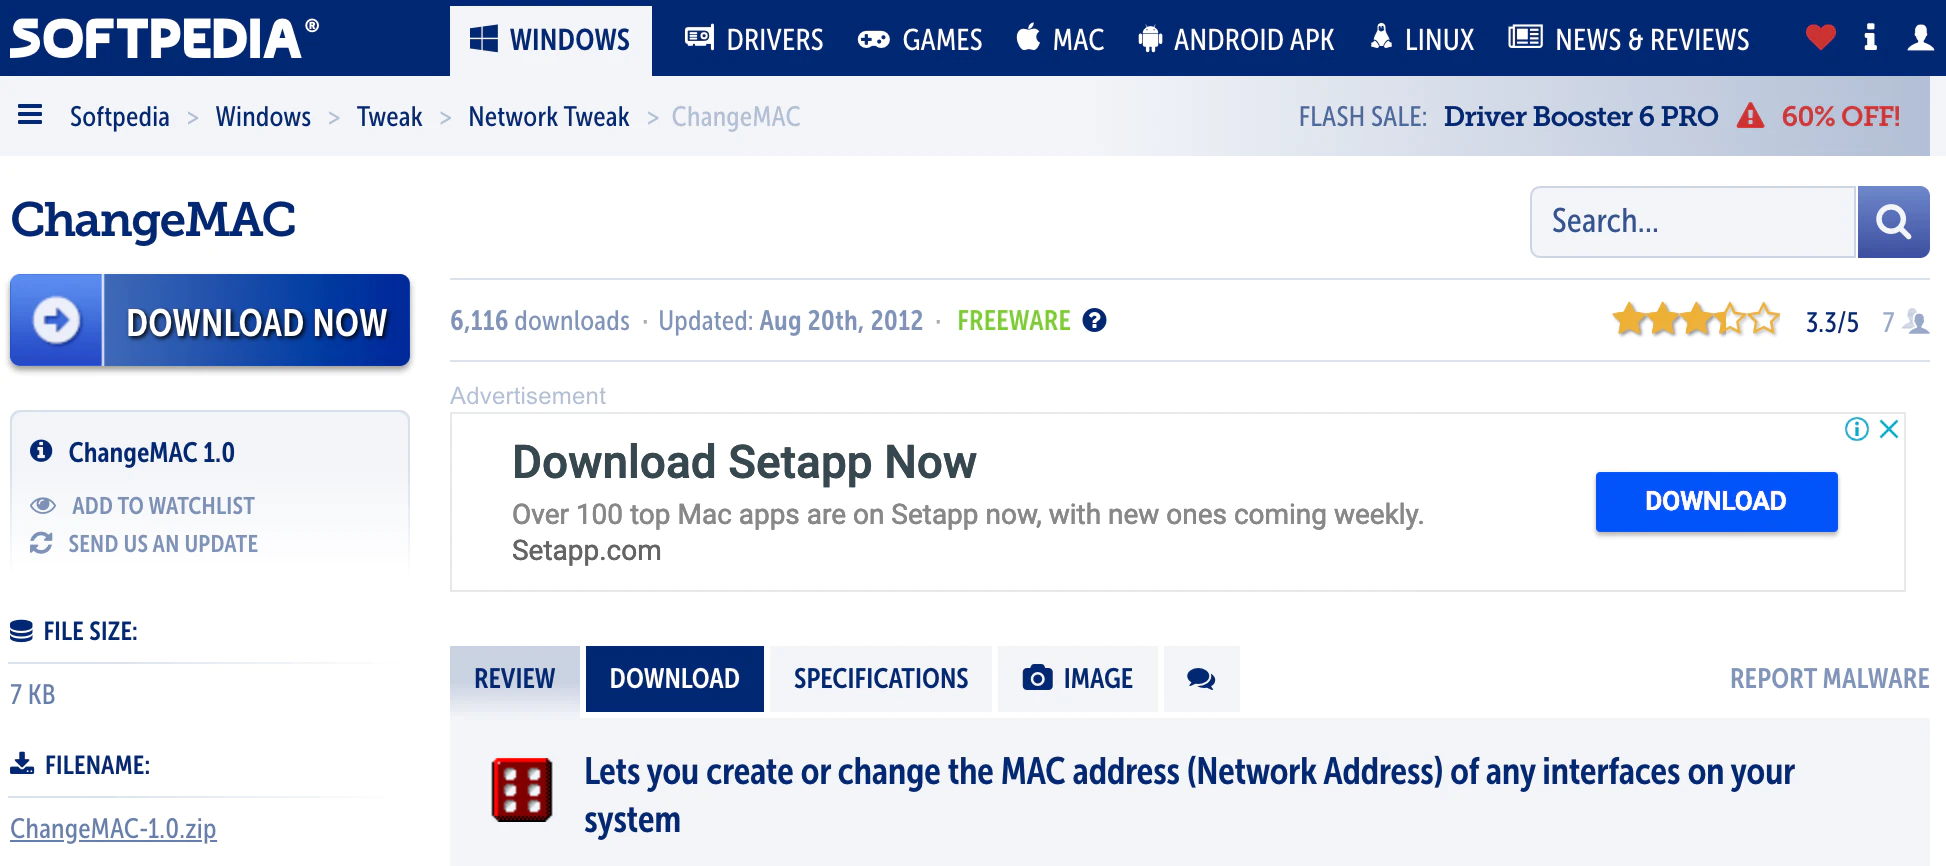
Task: Click the ChangeMAC breadcrumb text
Action: [x=736, y=117]
